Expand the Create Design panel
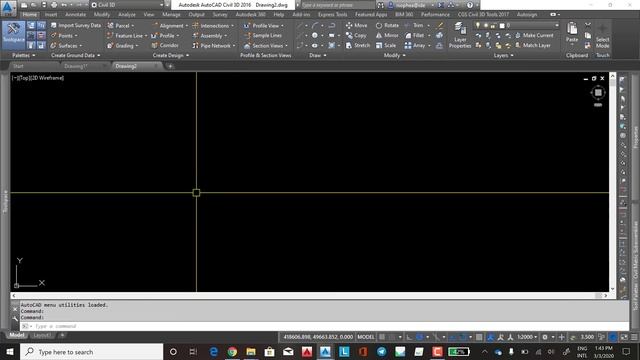 (x=171, y=56)
